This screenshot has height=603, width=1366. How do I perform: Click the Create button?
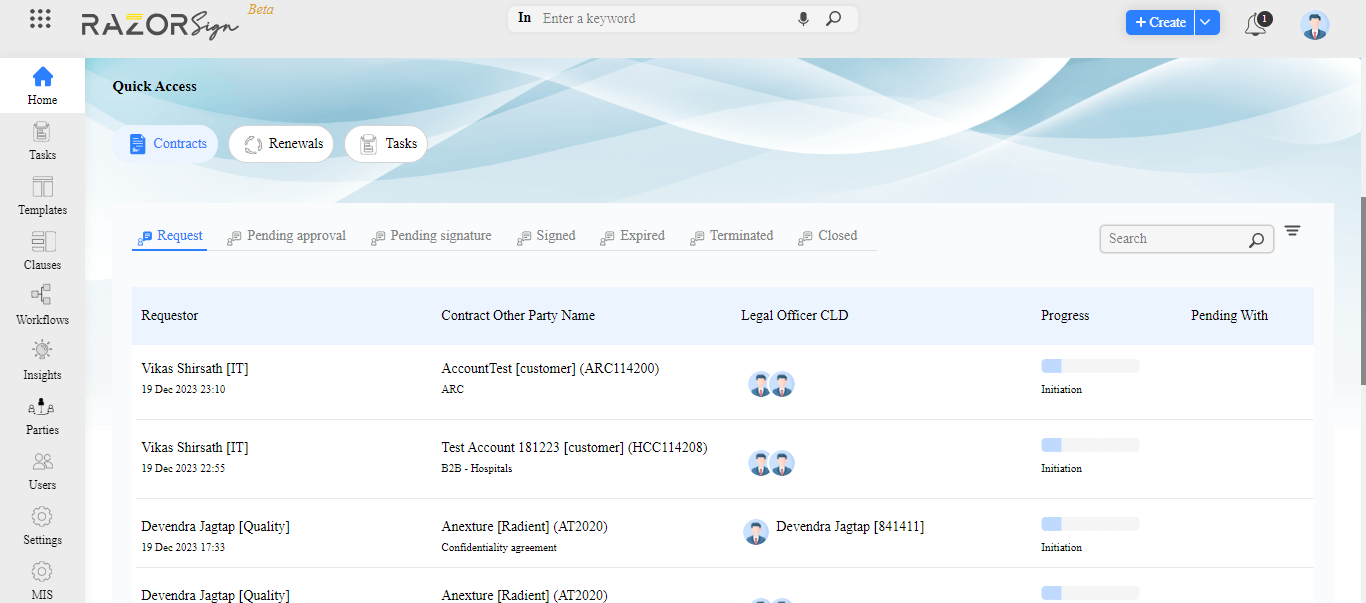pos(1159,21)
